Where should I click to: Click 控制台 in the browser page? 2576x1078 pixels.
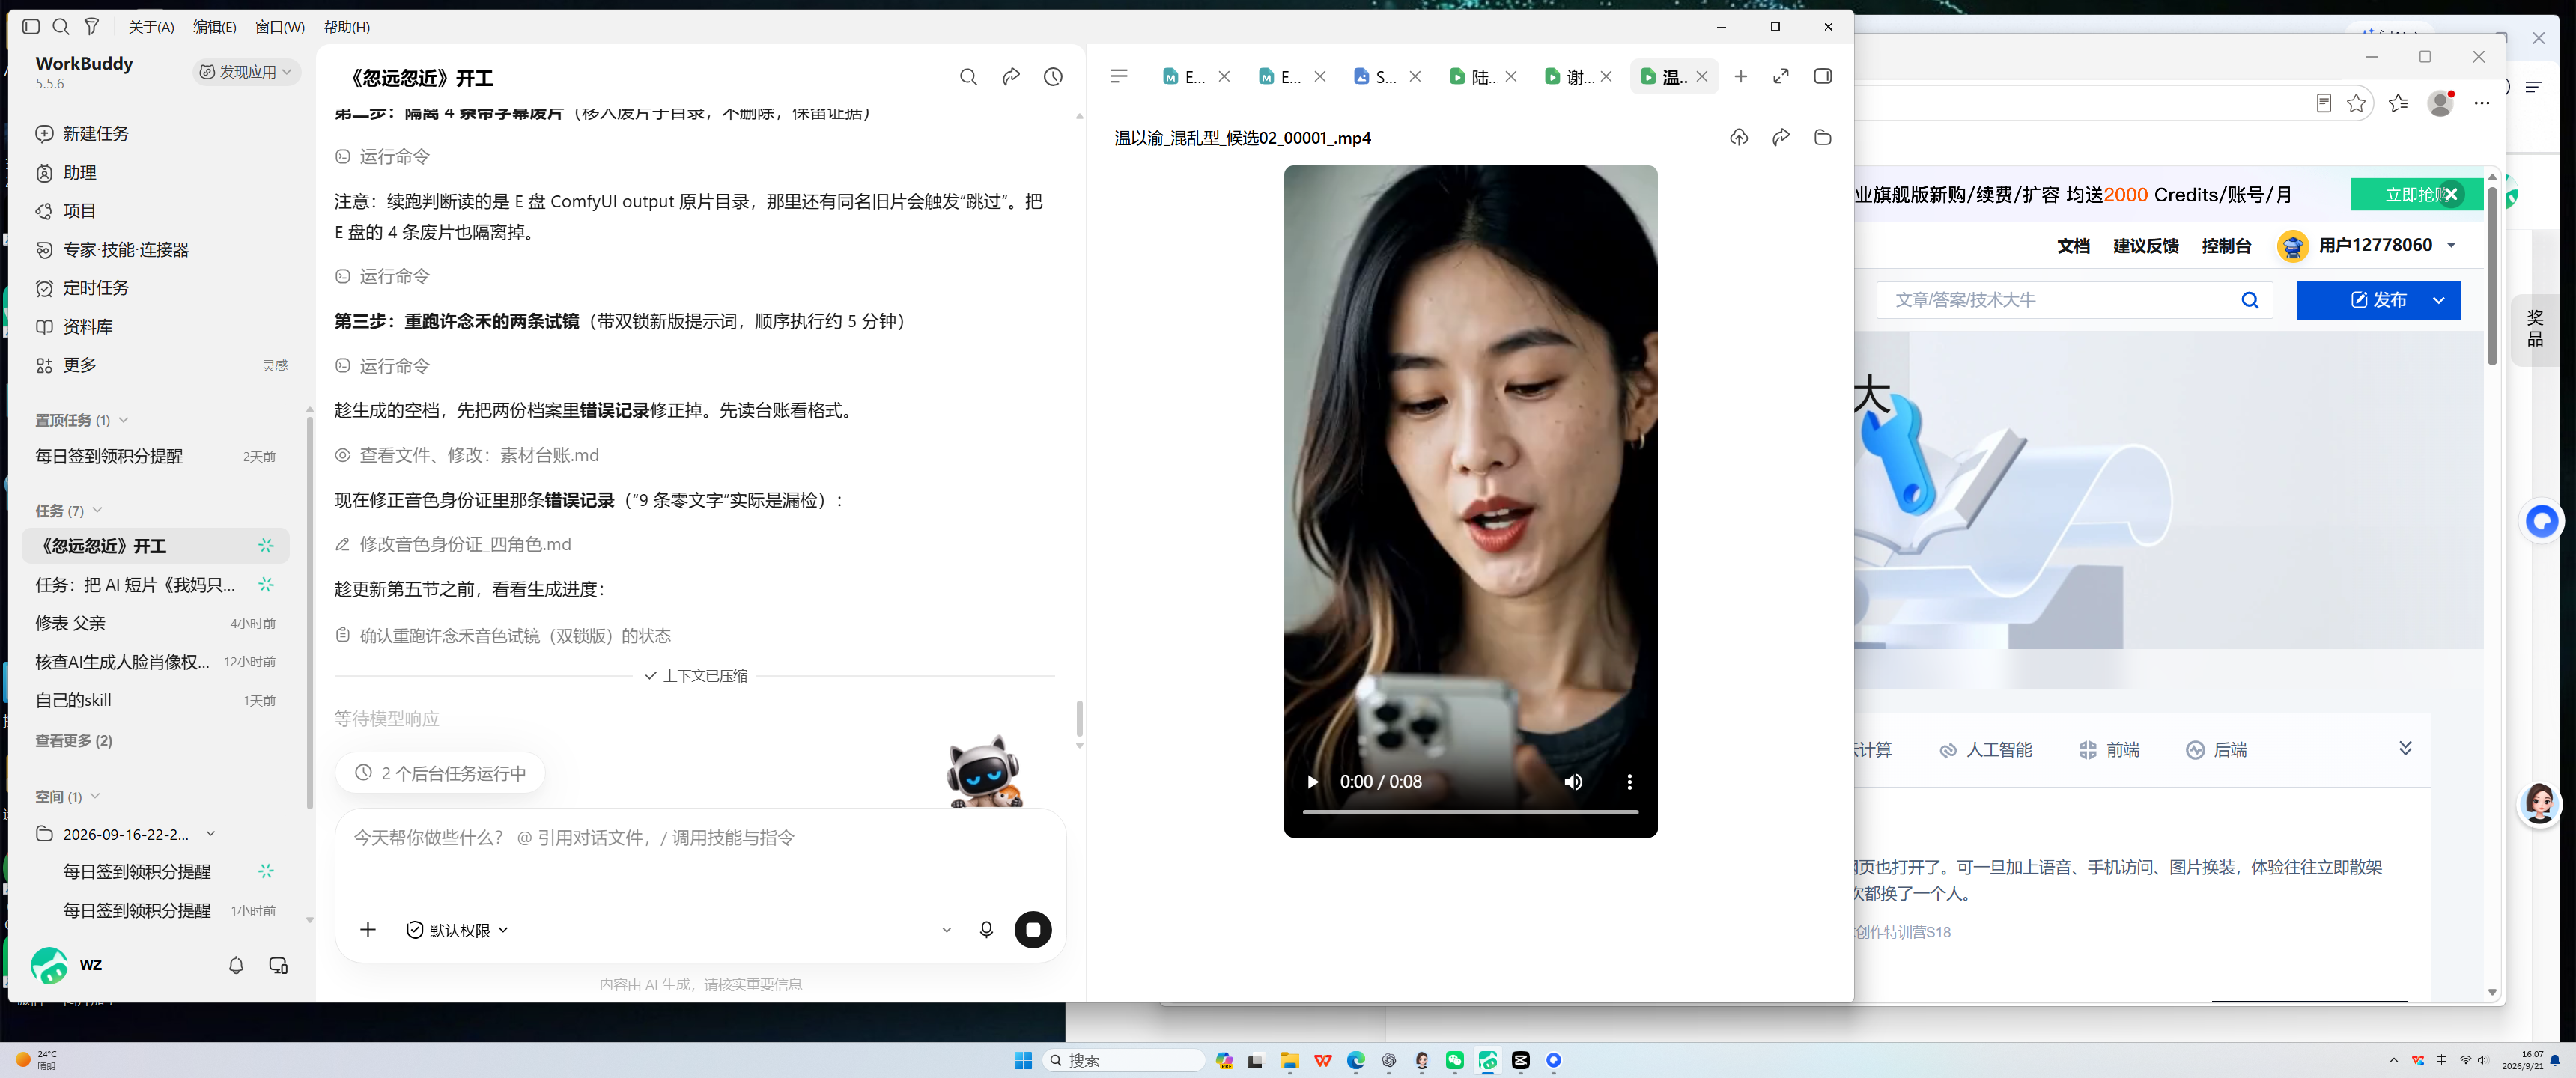[2226, 246]
